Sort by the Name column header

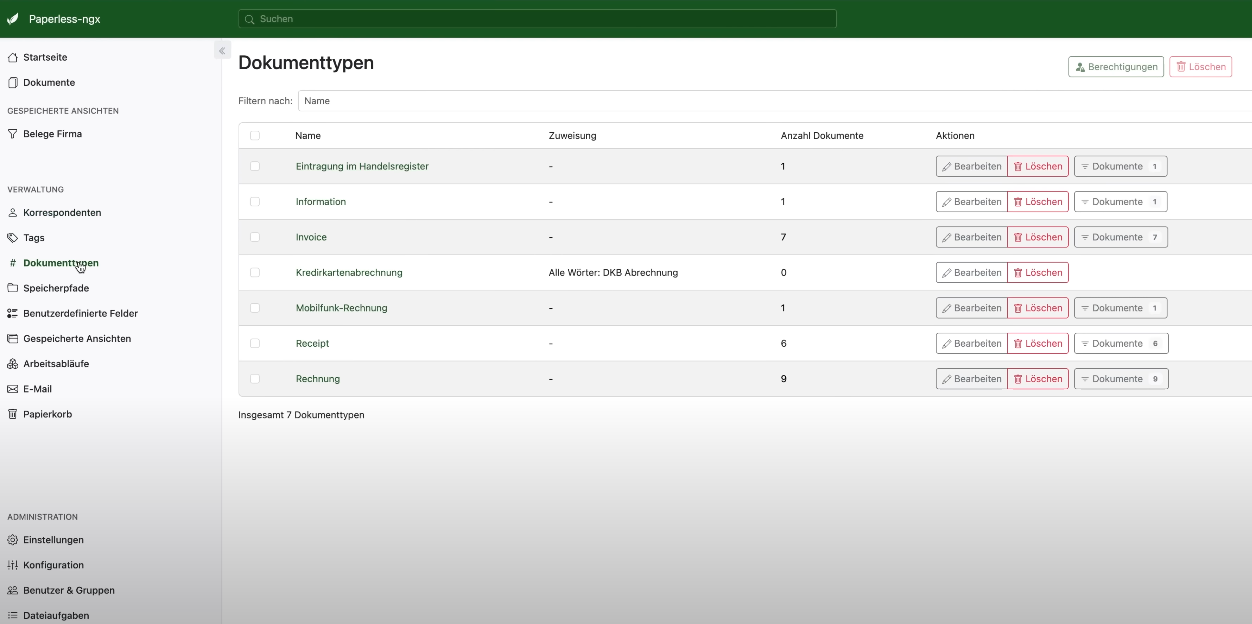coord(308,135)
